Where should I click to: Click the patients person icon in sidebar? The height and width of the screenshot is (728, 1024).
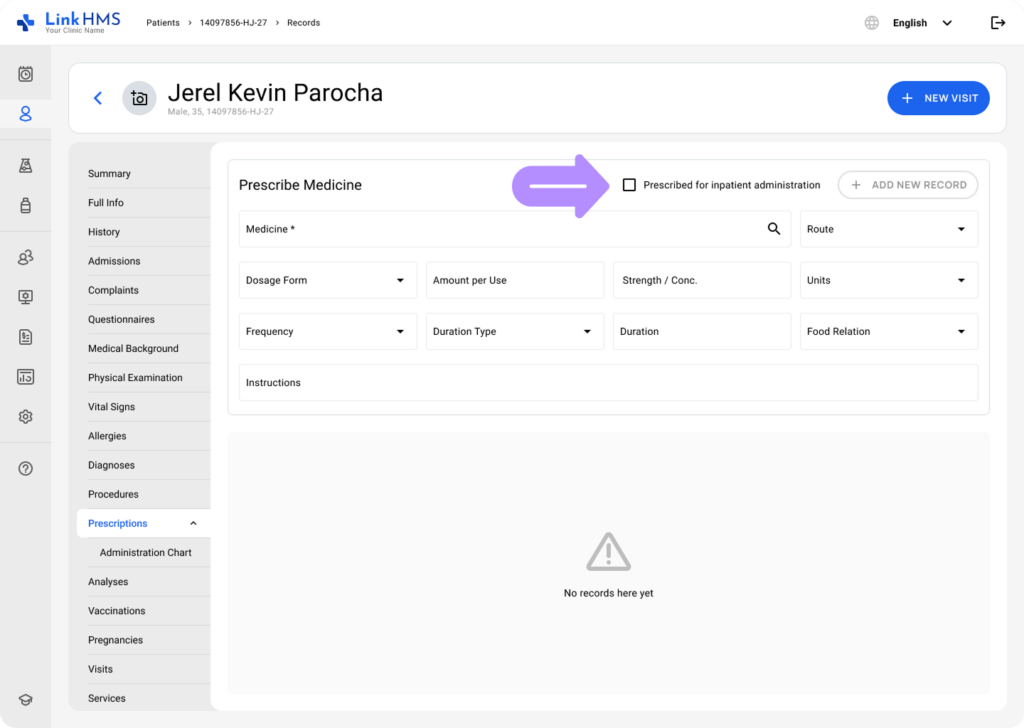(x=26, y=114)
